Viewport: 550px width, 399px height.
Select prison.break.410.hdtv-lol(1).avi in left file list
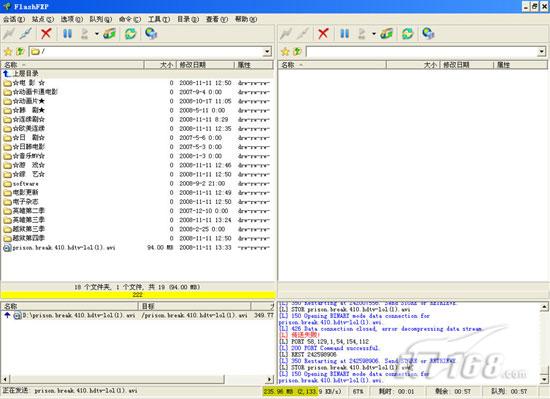(x=137, y=248)
